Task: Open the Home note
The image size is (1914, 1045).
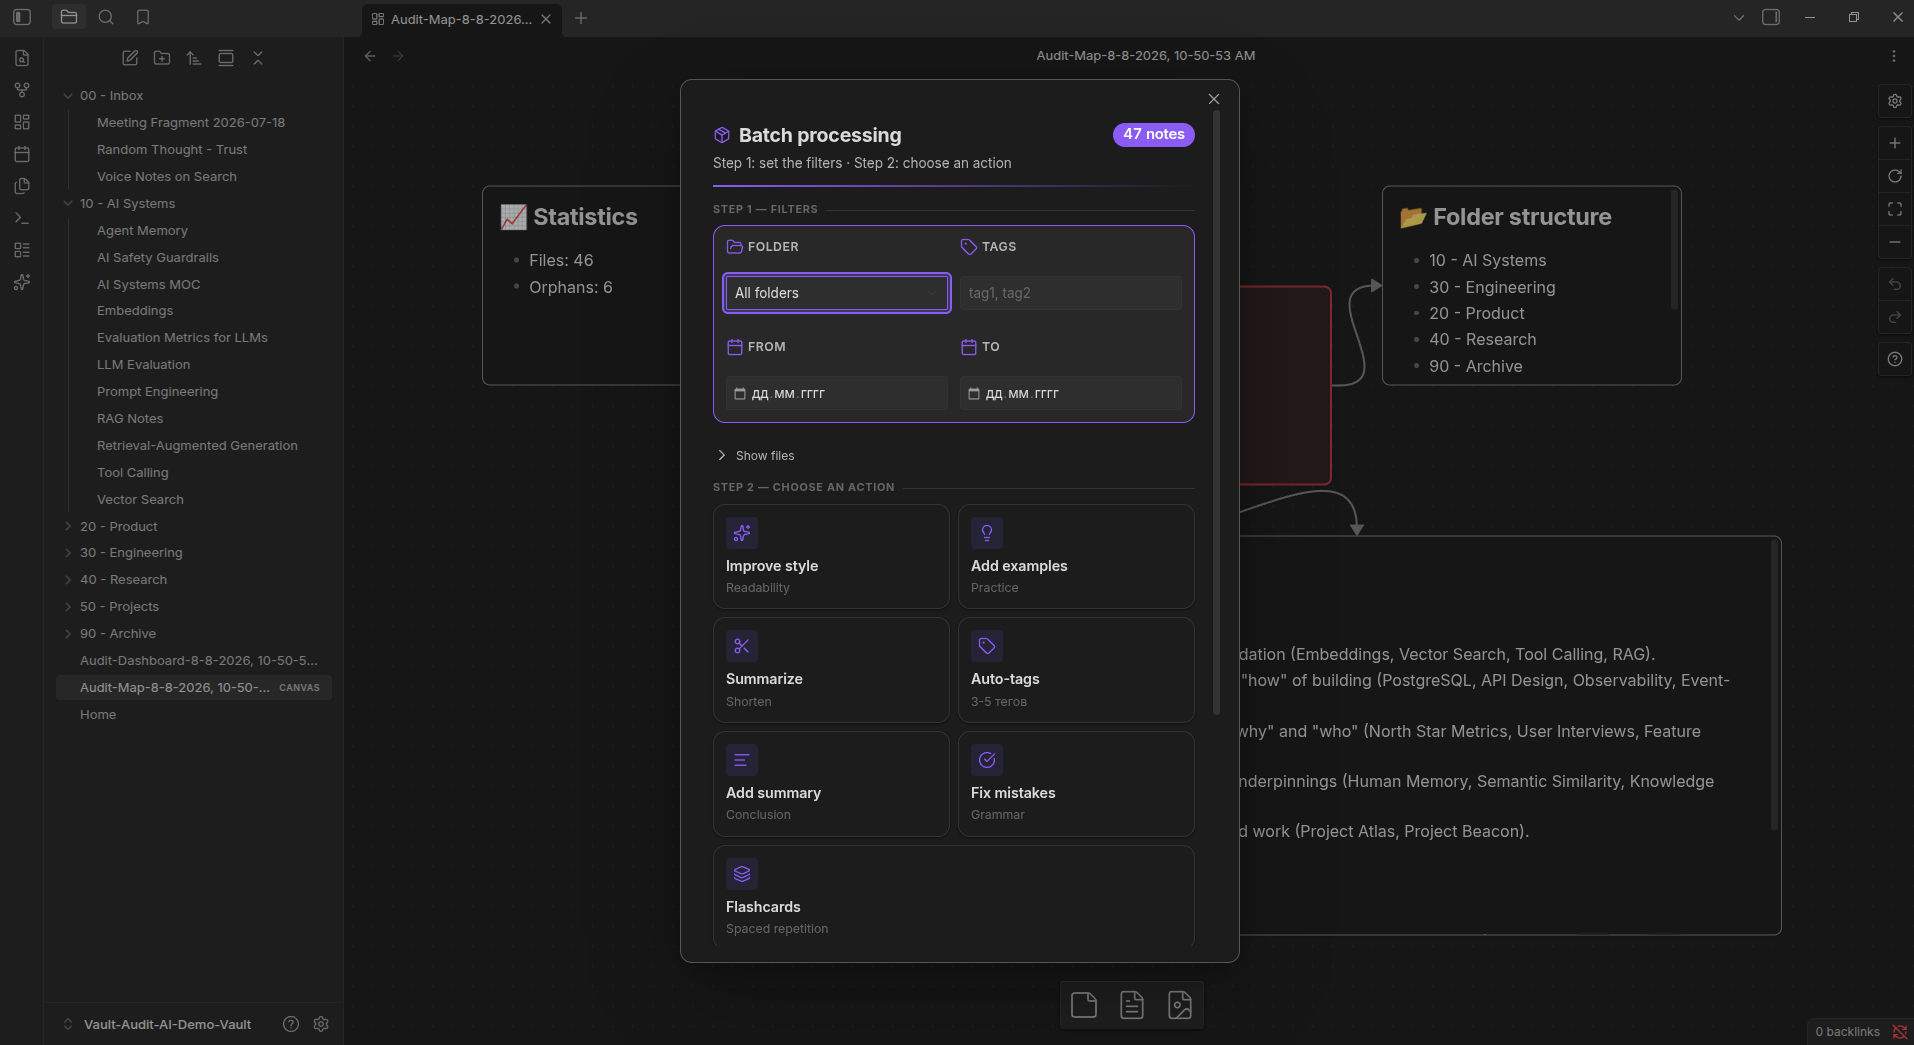Action: (x=98, y=714)
